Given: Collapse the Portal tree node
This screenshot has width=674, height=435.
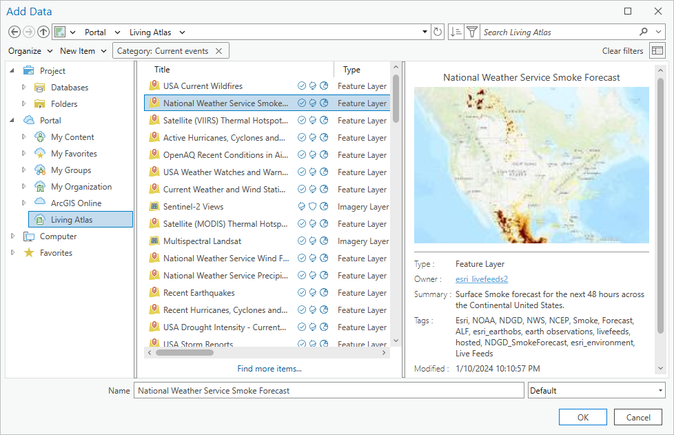Looking at the screenshot, I should (x=12, y=120).
